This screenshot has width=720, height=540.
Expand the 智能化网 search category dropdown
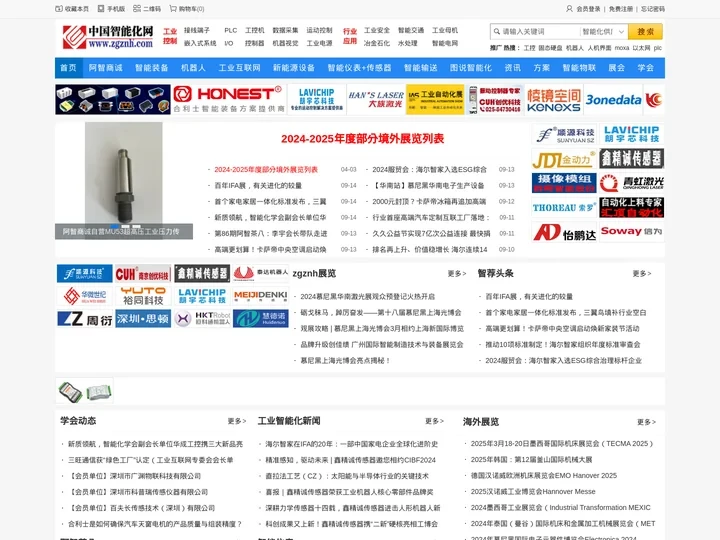coord(604,32)
